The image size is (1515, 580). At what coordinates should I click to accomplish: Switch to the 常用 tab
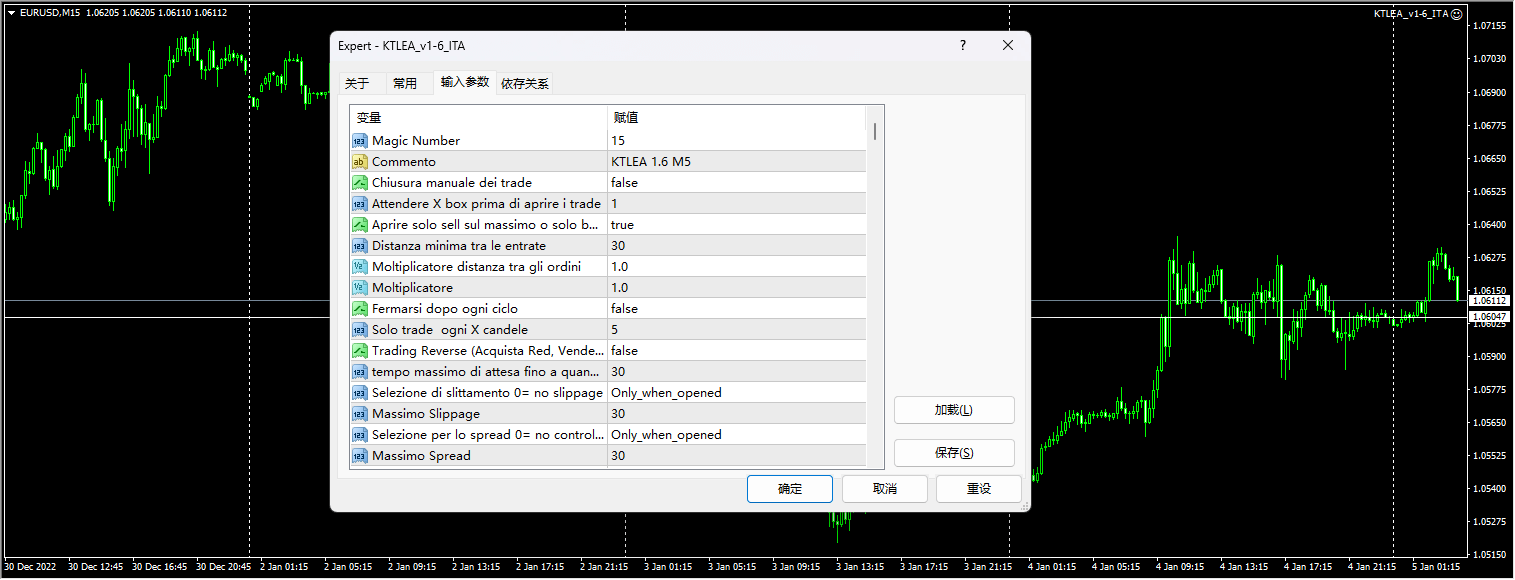(x=408, y=83)
